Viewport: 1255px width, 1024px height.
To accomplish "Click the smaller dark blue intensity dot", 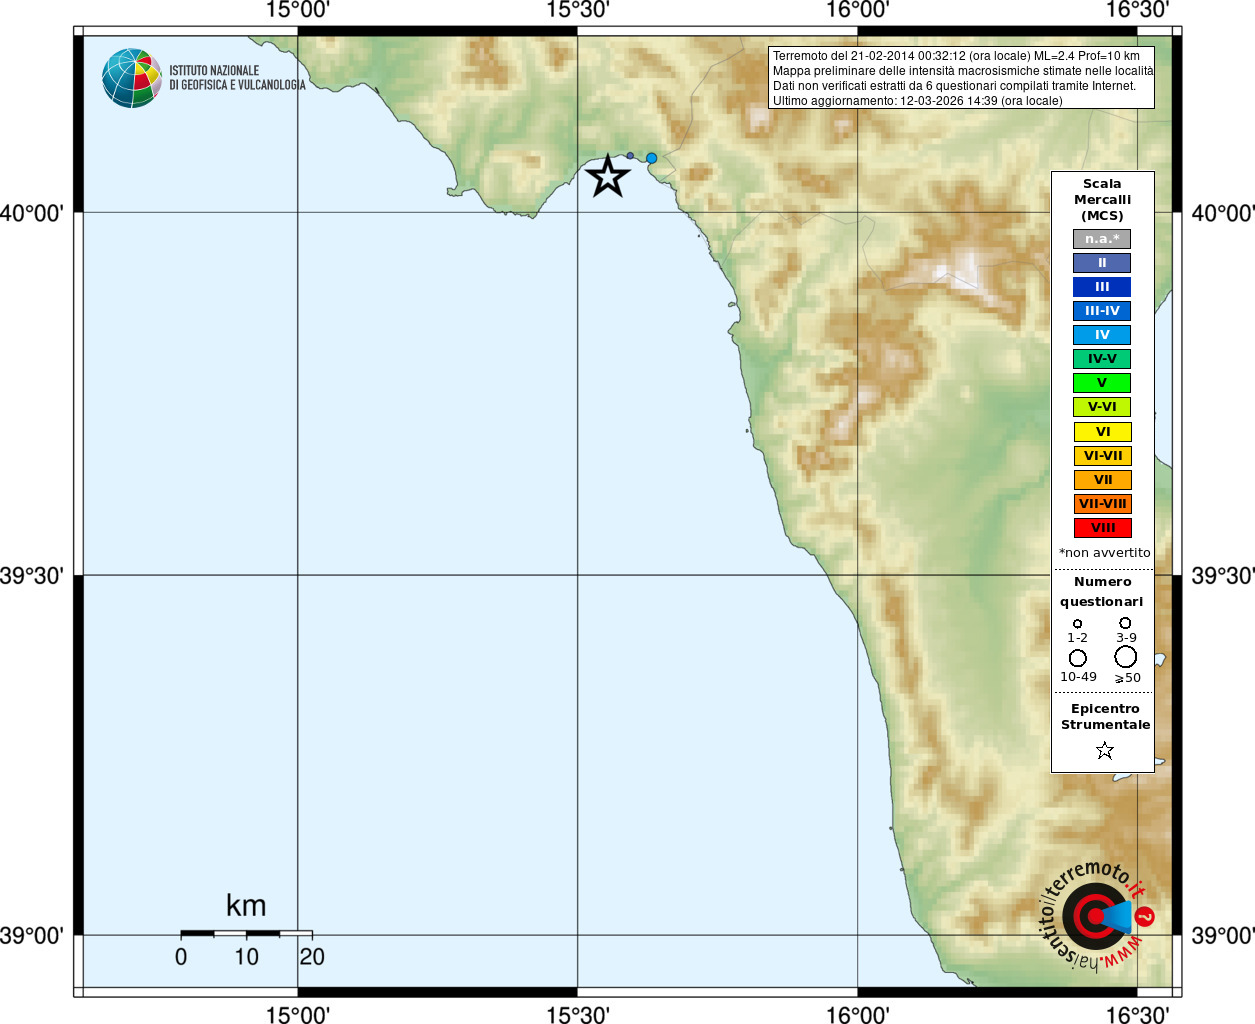I will coord(630,156).
